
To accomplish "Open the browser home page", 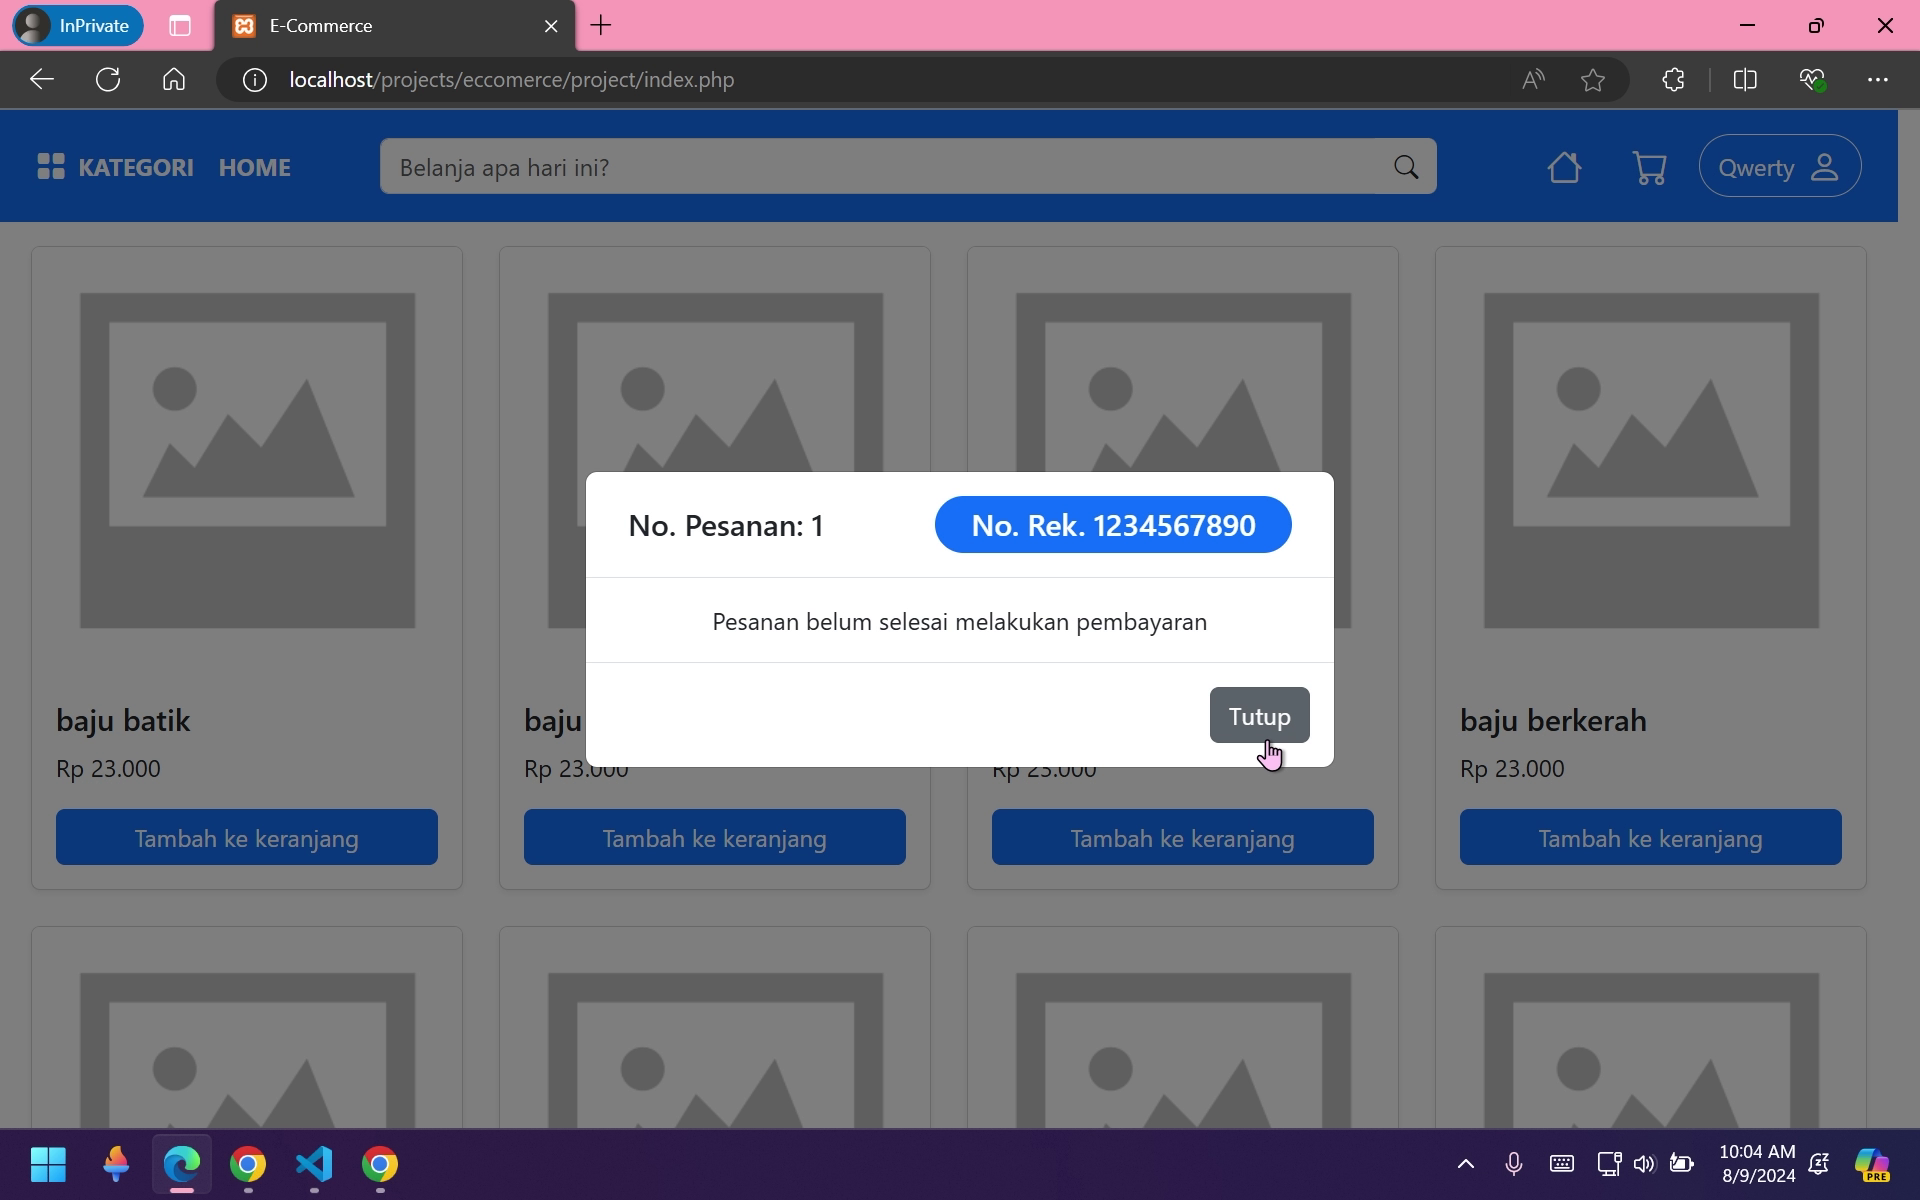I will pos(174,80).
